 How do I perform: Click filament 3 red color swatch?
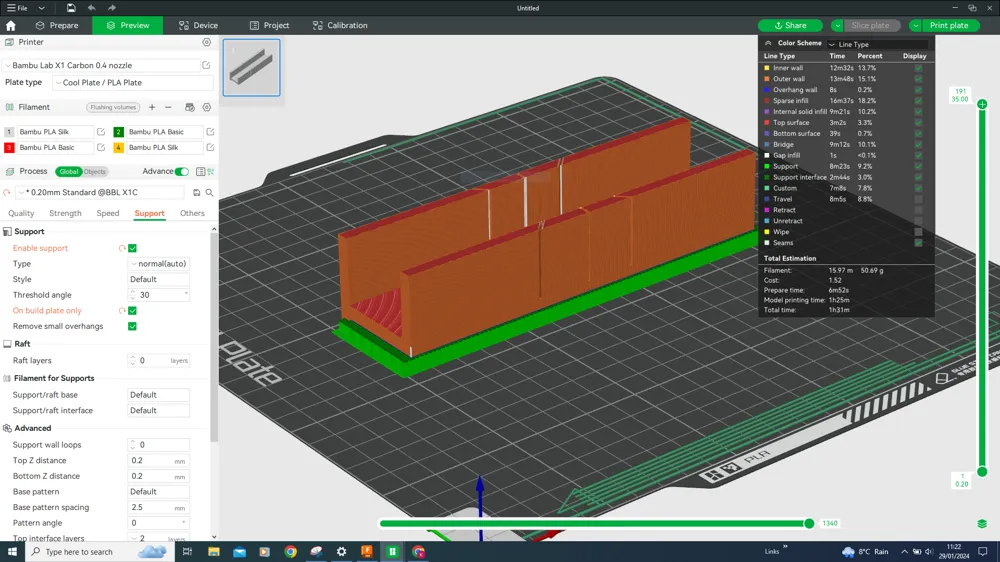[9, 148]
